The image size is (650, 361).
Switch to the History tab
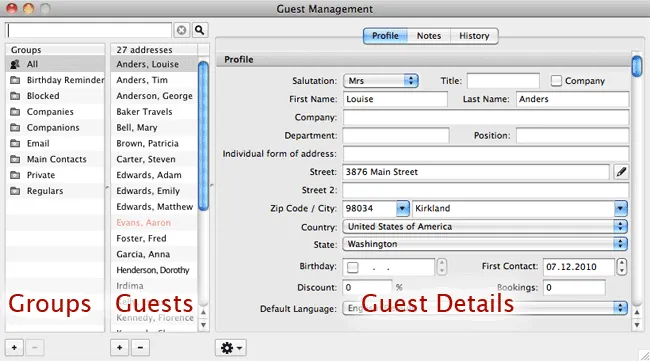click(474, 36)
